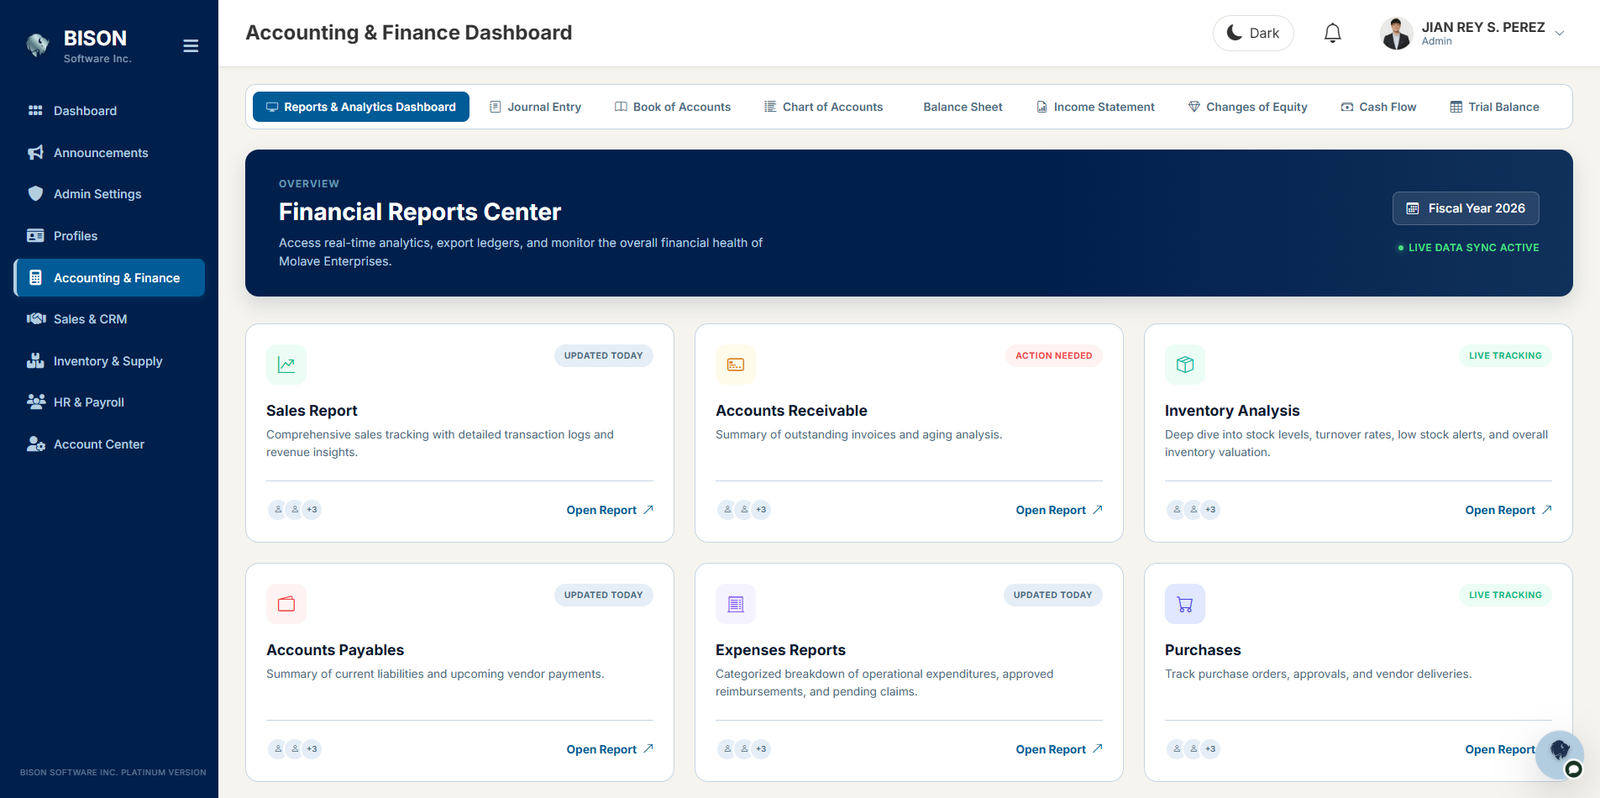Open HR & Payroll in sidebar
This screenshot has height=798, width=1600.
click(x=109, y=402)
